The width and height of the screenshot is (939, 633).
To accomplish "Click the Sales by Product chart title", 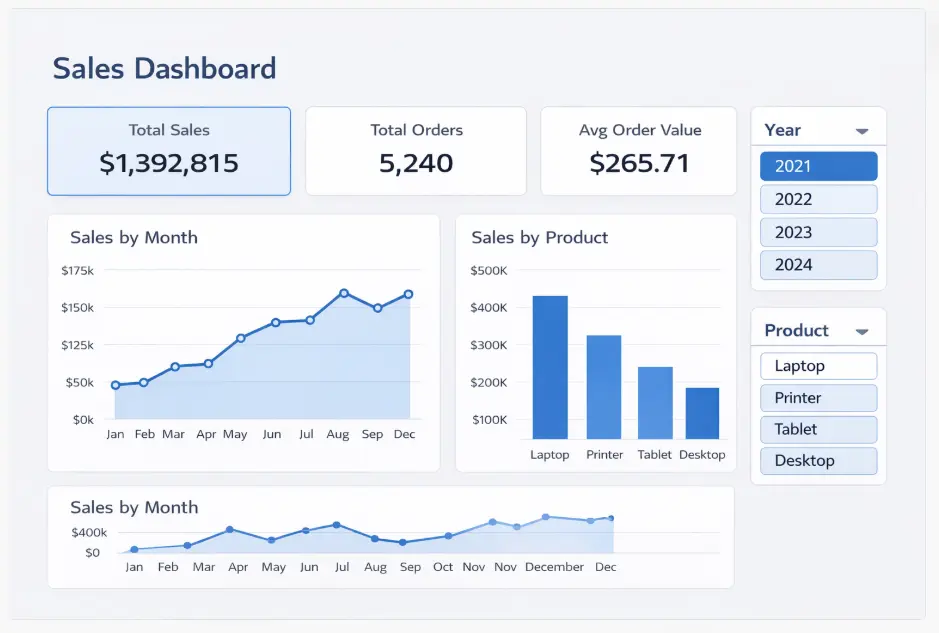I will coord(540,238).
